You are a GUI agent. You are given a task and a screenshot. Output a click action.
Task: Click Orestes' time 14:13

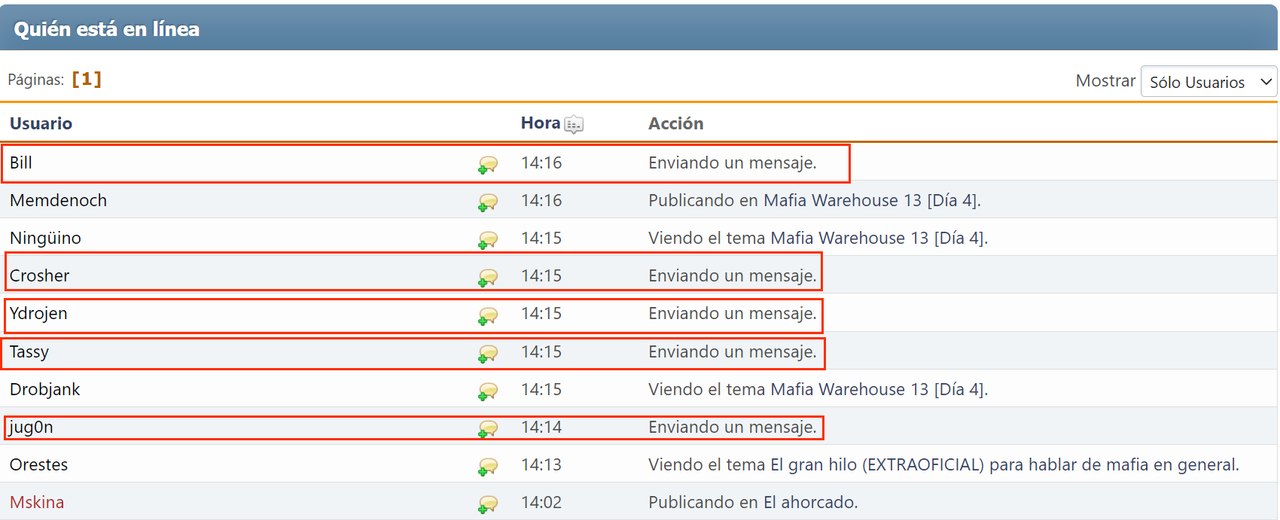[541, 464]
